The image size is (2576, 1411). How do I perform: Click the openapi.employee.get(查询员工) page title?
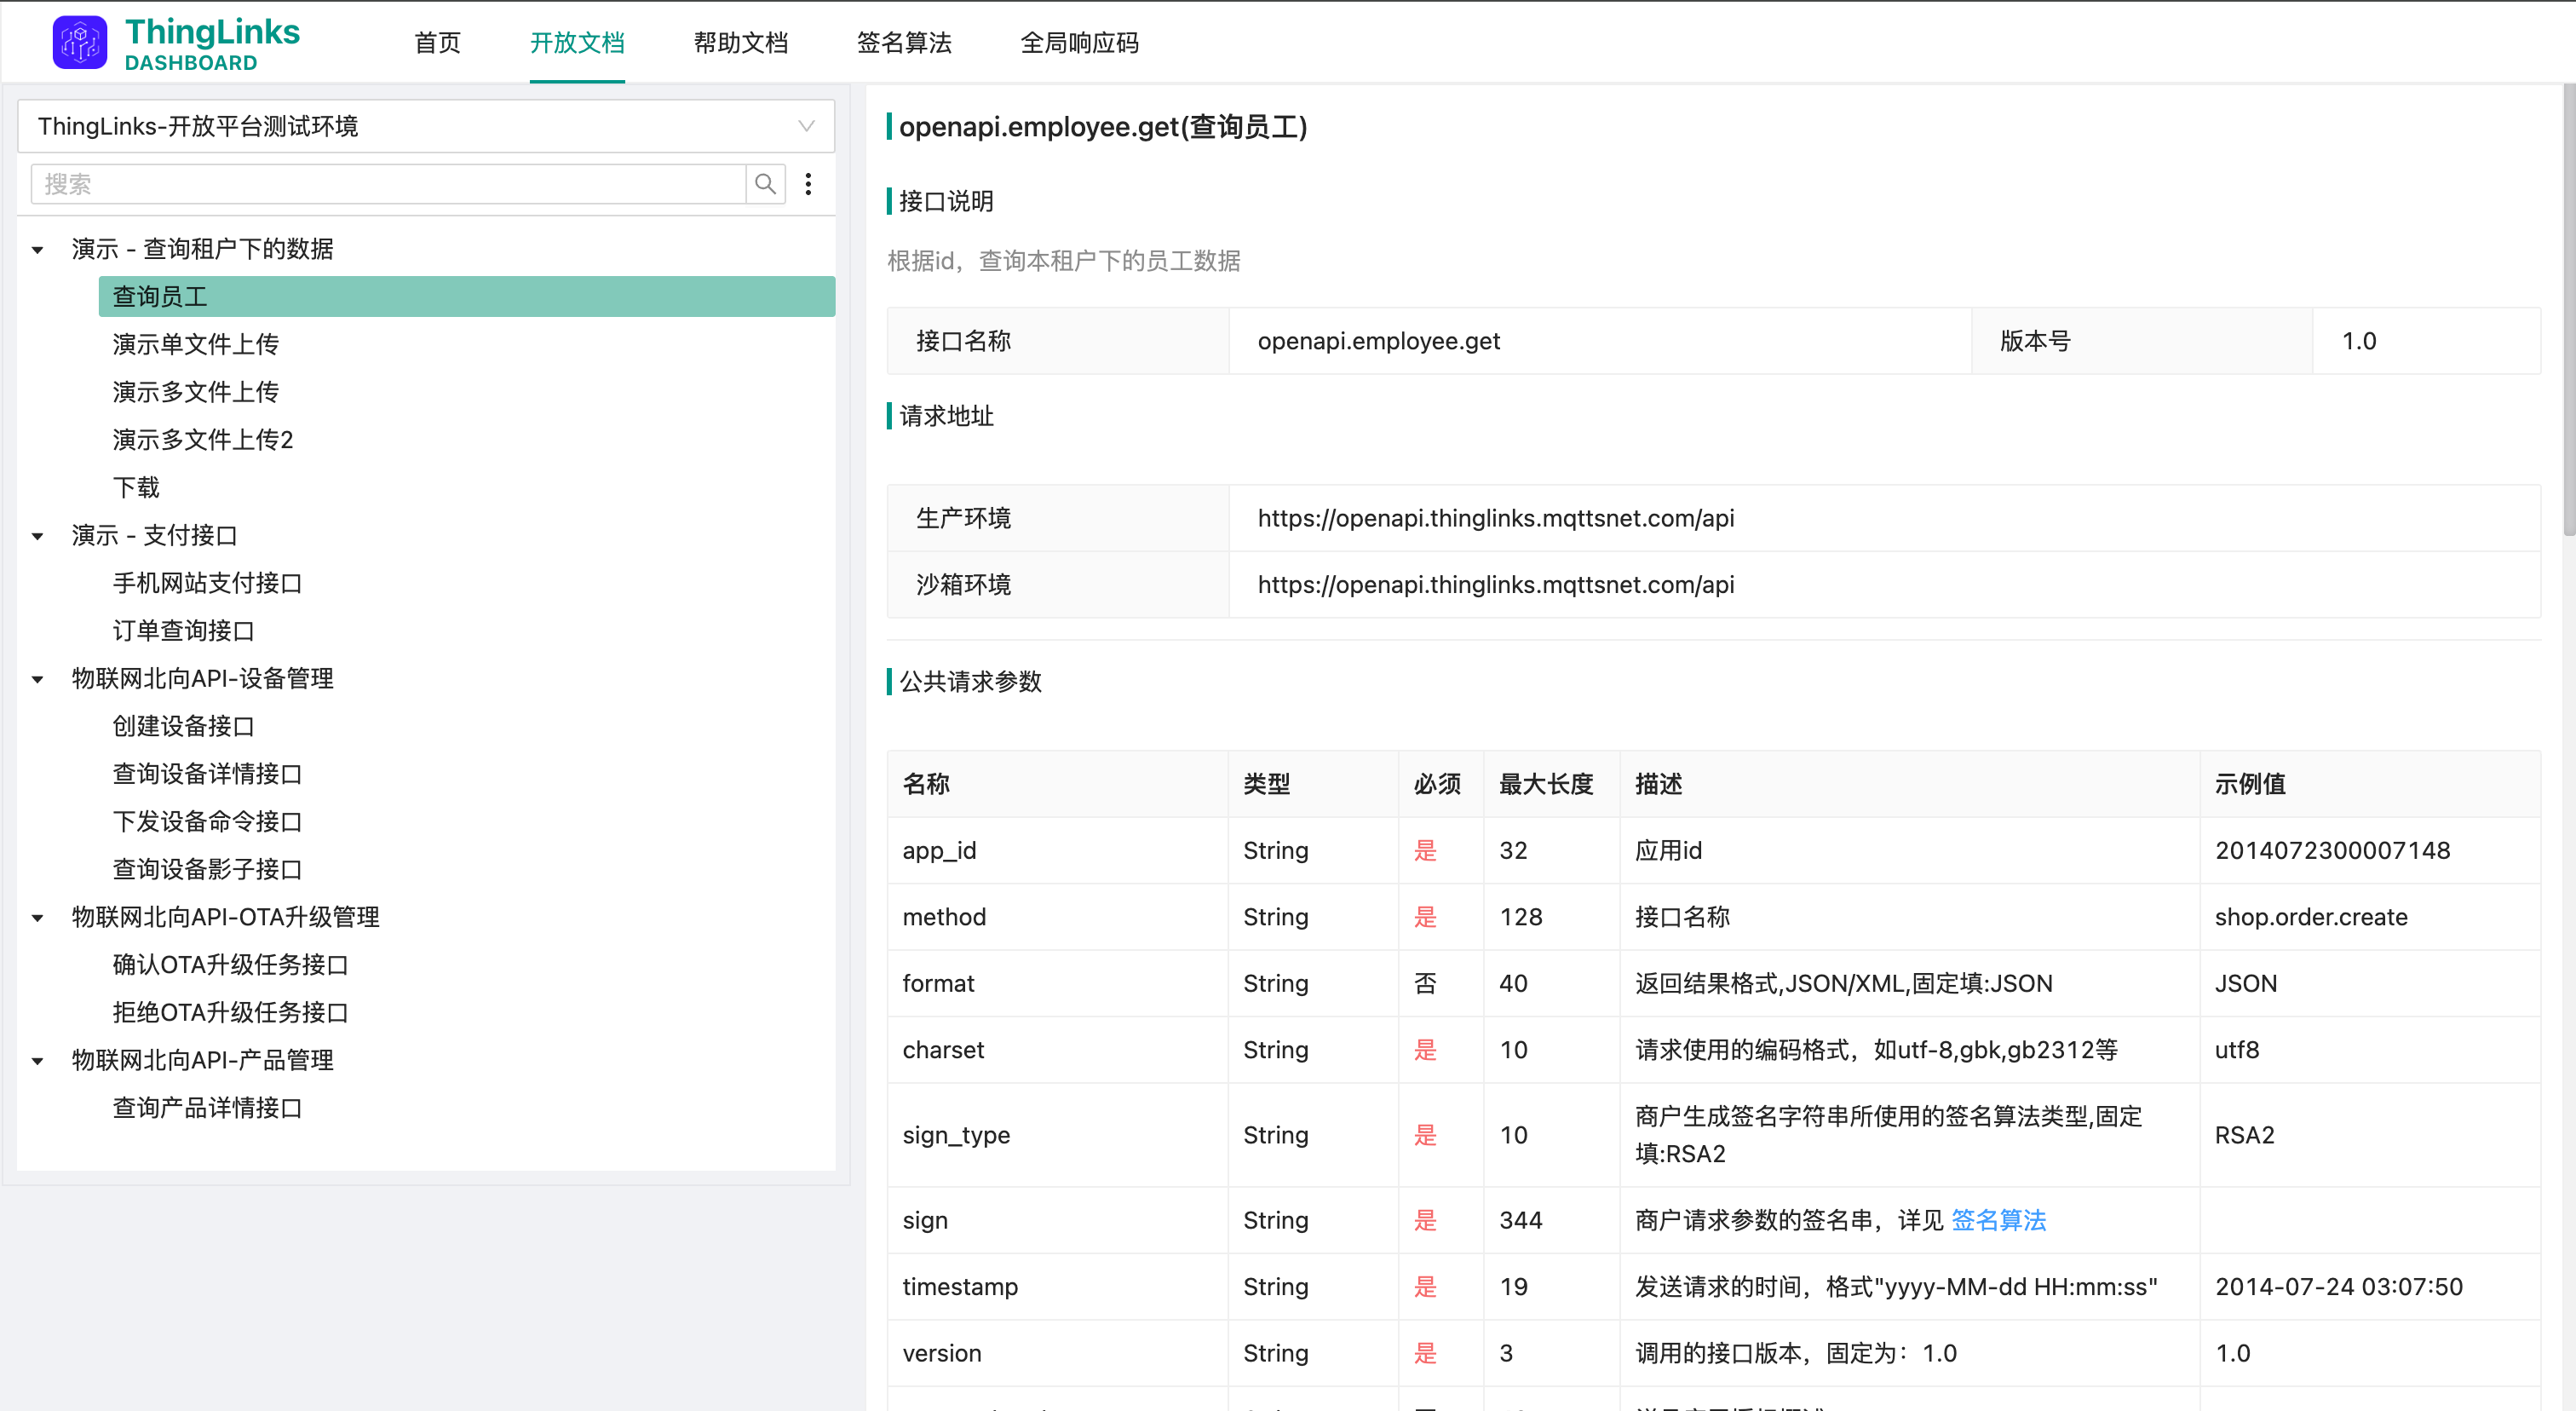point(1103,127)
